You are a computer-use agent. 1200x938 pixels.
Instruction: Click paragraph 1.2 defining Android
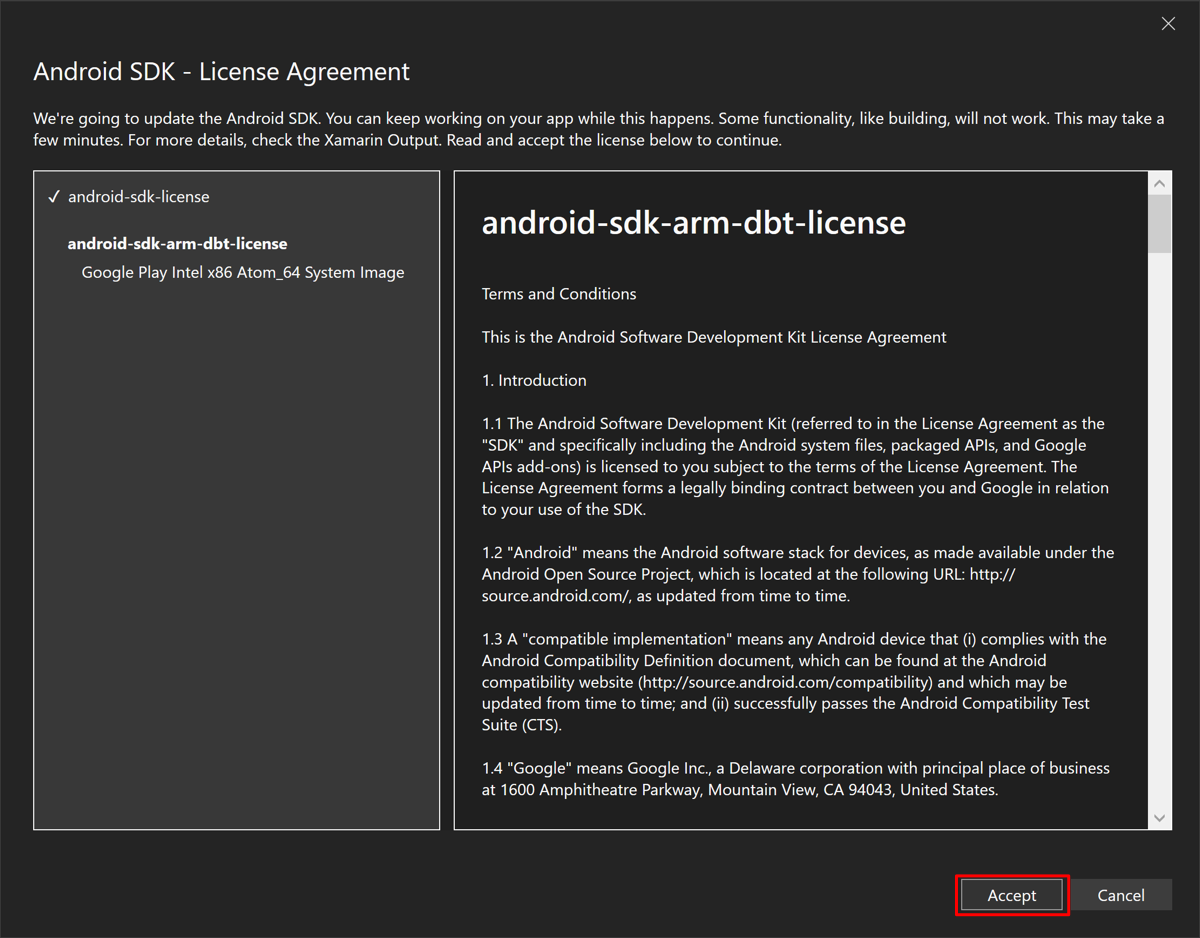[x=798, y=574]
